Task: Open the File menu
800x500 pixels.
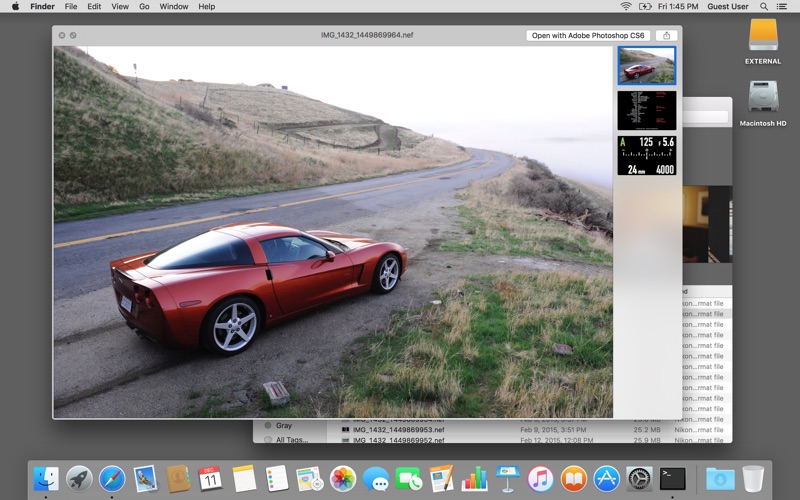Action: coord(71,6)
